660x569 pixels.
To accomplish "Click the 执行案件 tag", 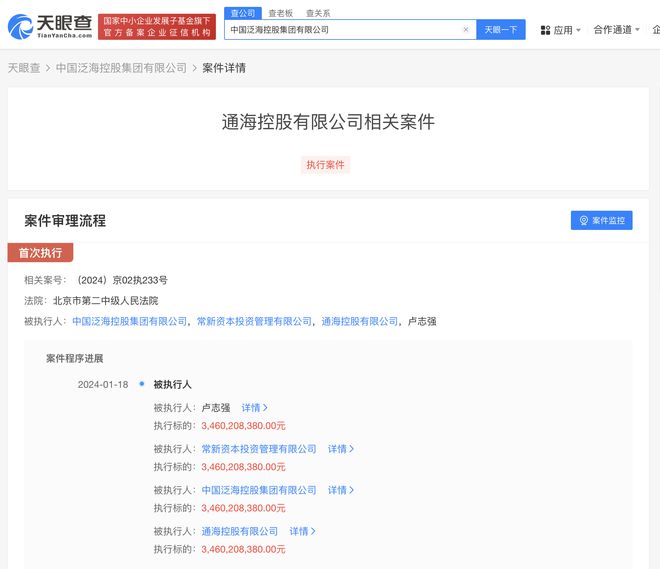I will [325, 165].
